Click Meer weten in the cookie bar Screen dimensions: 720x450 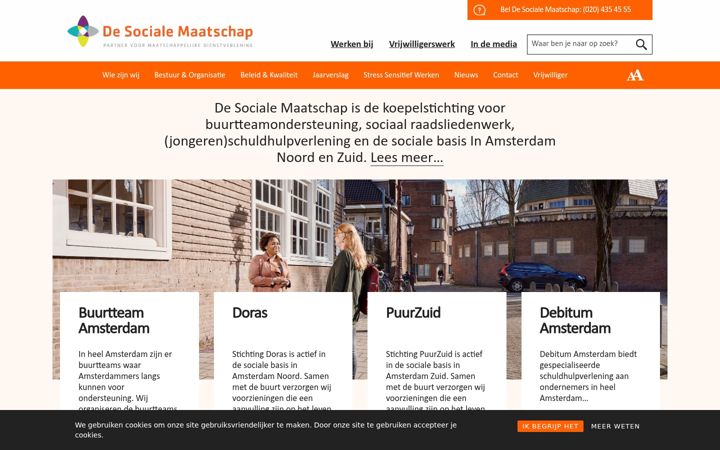pyautogui.click(x=615, y=426)
